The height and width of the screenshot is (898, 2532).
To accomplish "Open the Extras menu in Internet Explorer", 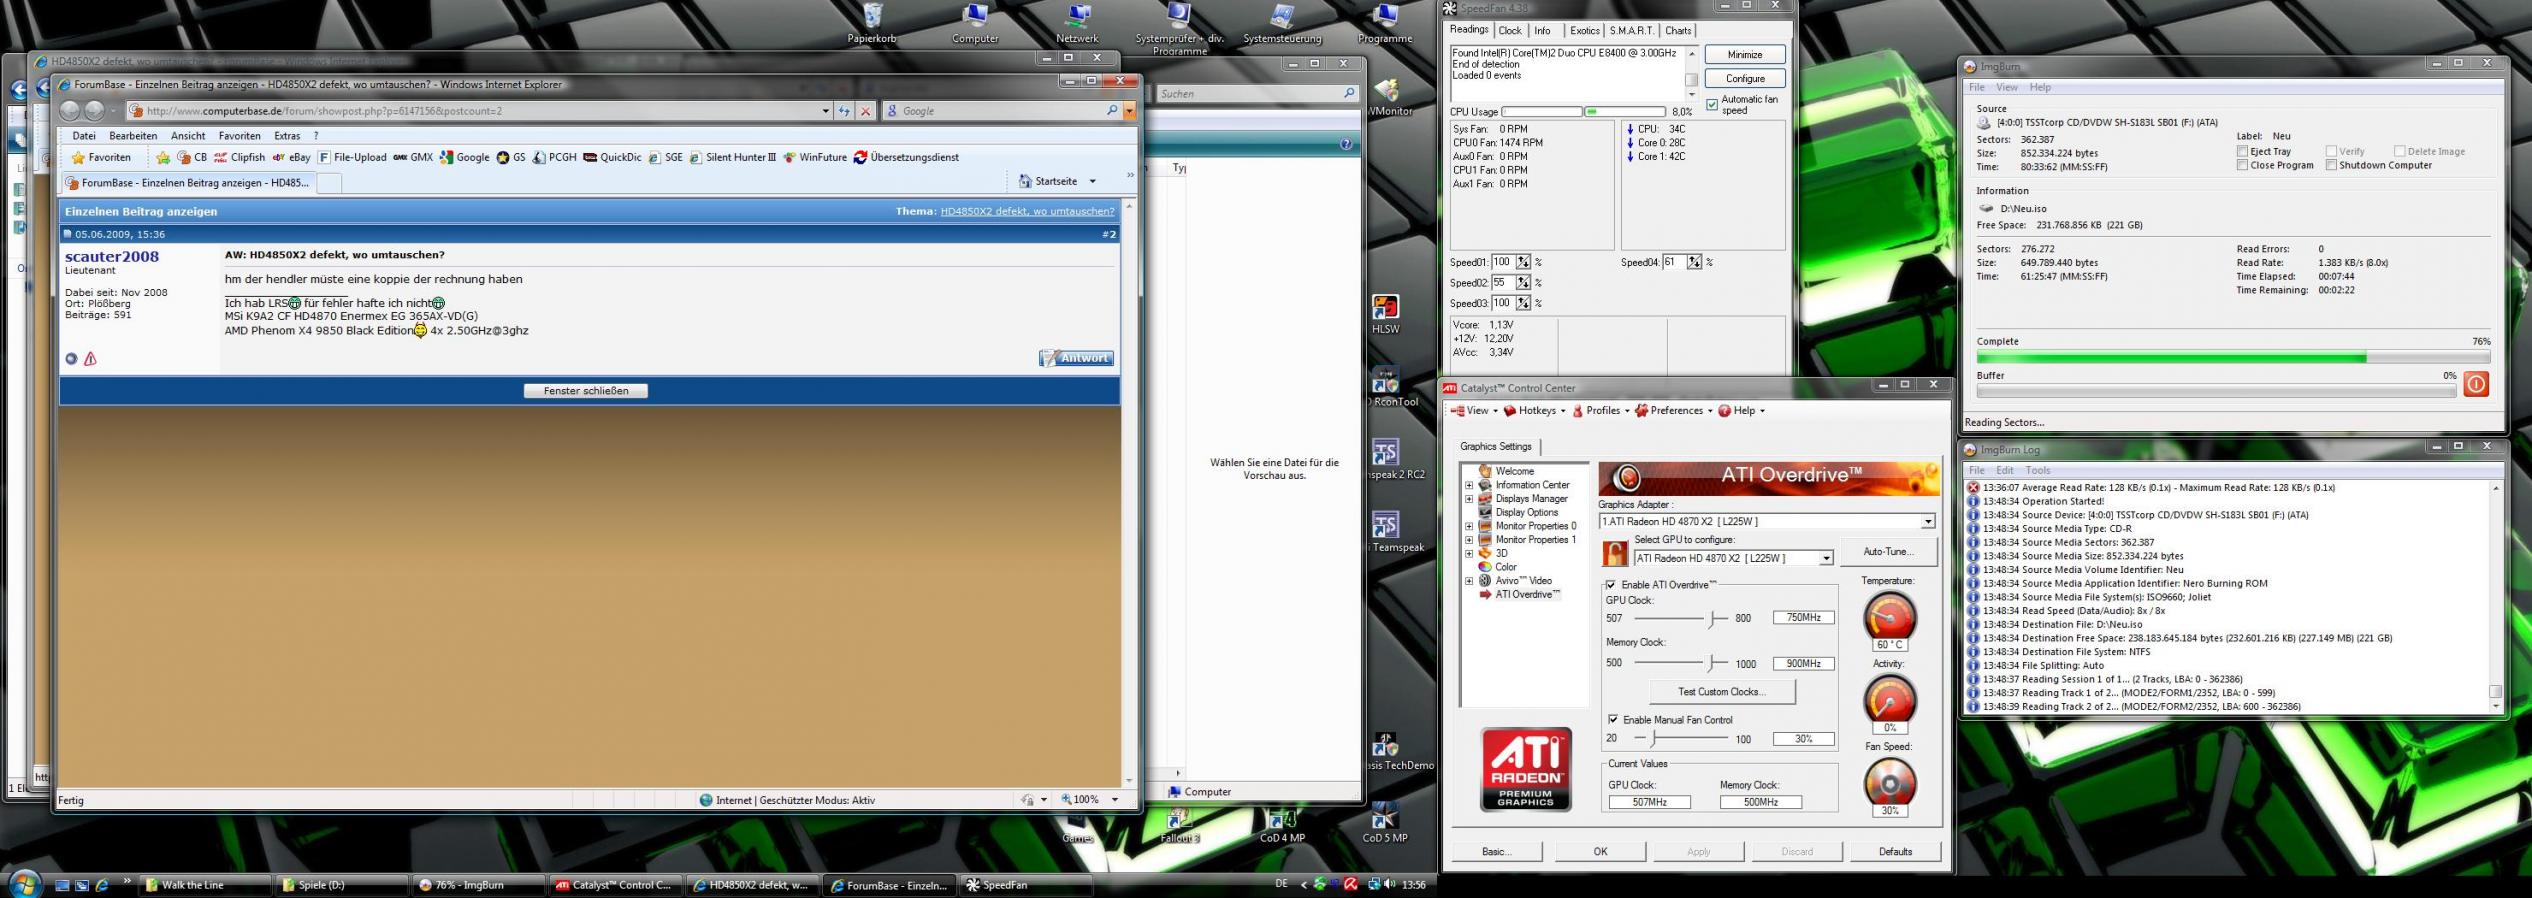I will click(x=287, y=136).
